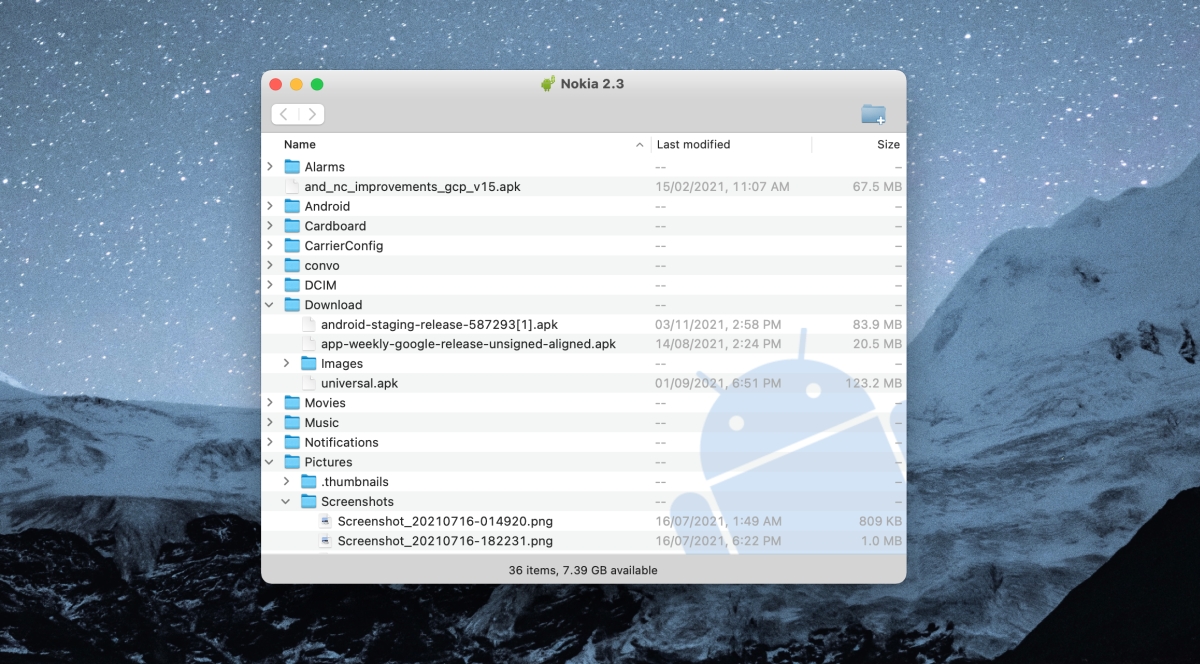Click the forward navigation arrow
1200x664 pixels.
311,113
